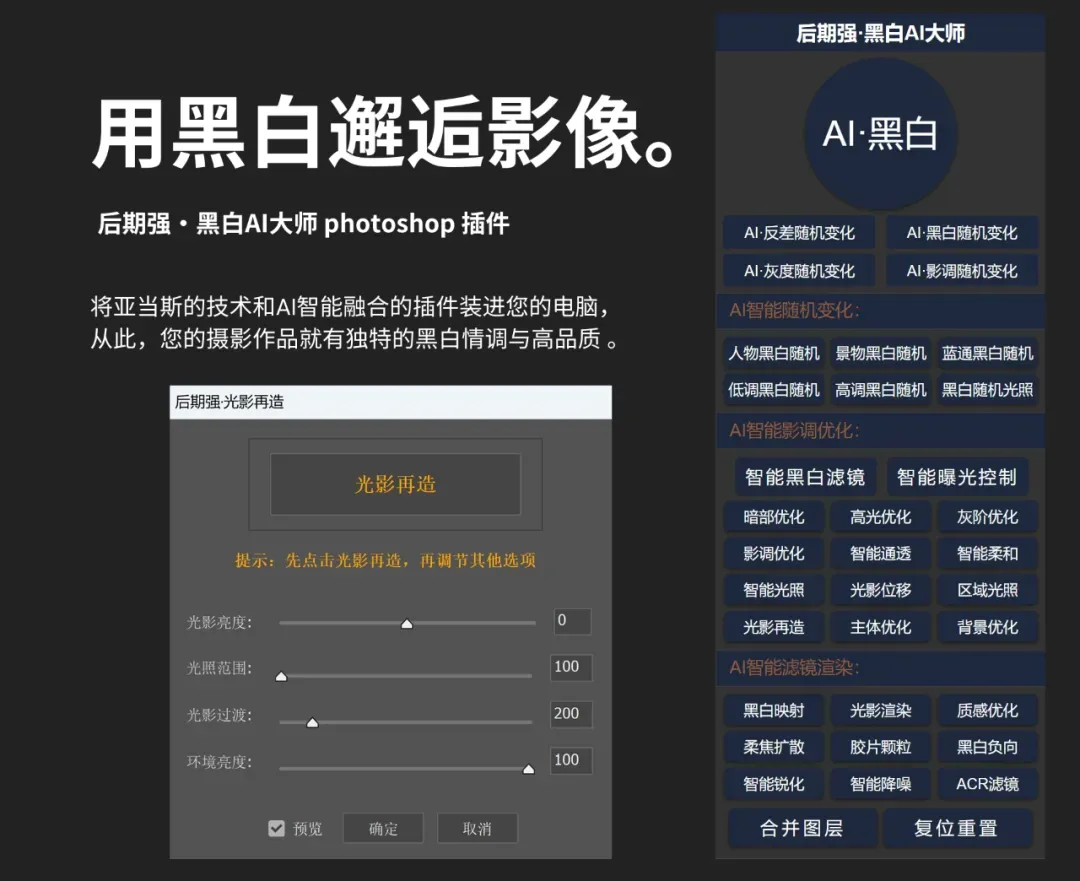Viewport: 1080px width, 881px height.
Task: Adjust 光照范围 slider handle
Action: point(281,676)
